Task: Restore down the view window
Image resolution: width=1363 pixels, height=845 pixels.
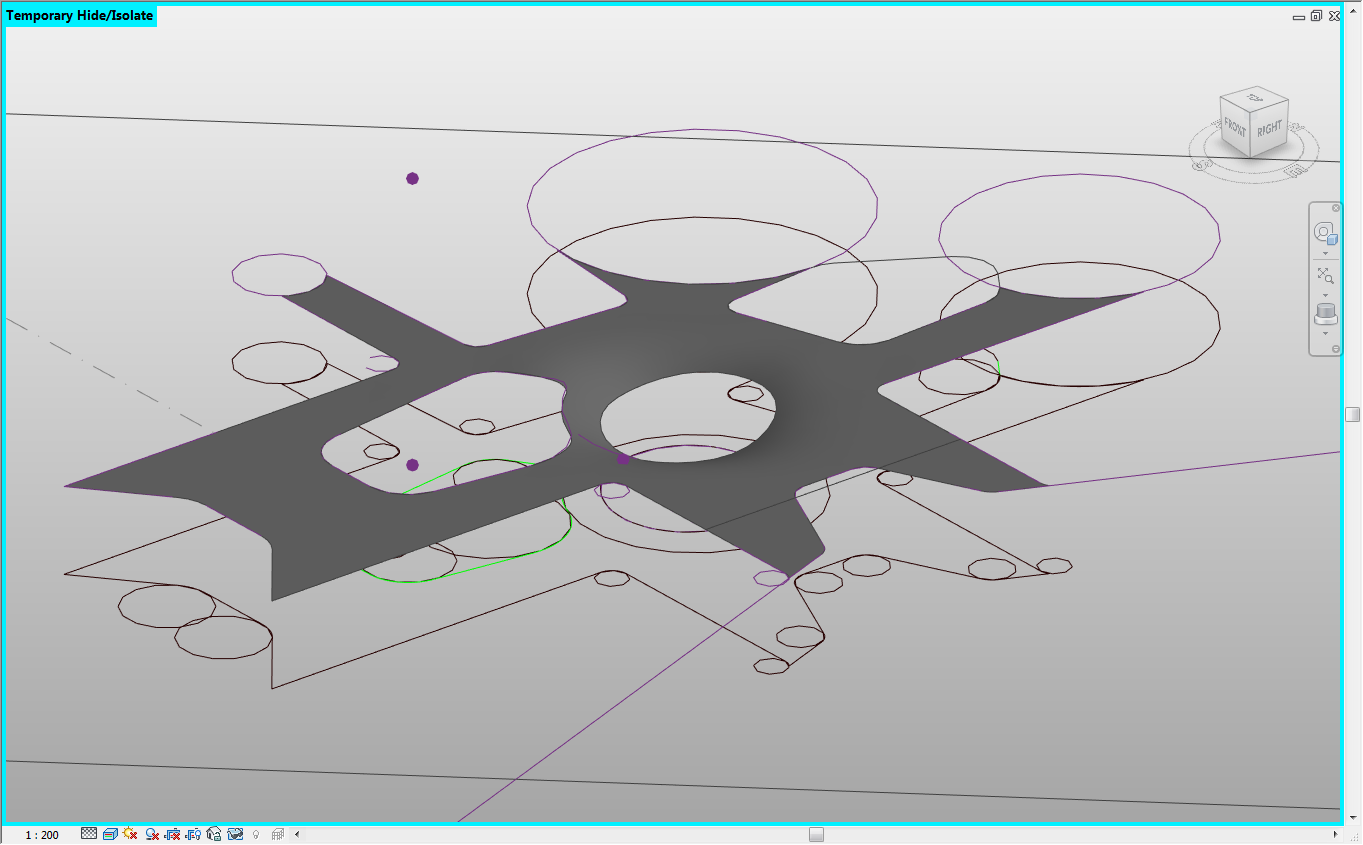Action: pos(1316,15)
